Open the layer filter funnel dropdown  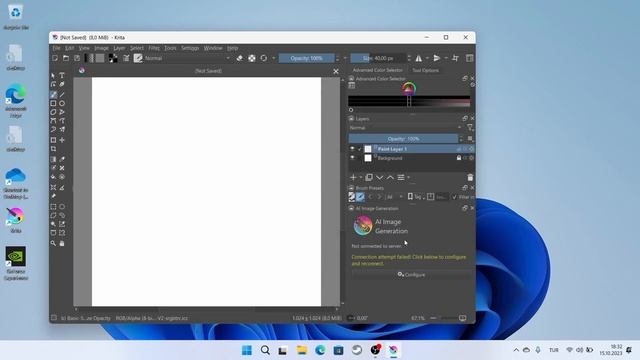470,128
